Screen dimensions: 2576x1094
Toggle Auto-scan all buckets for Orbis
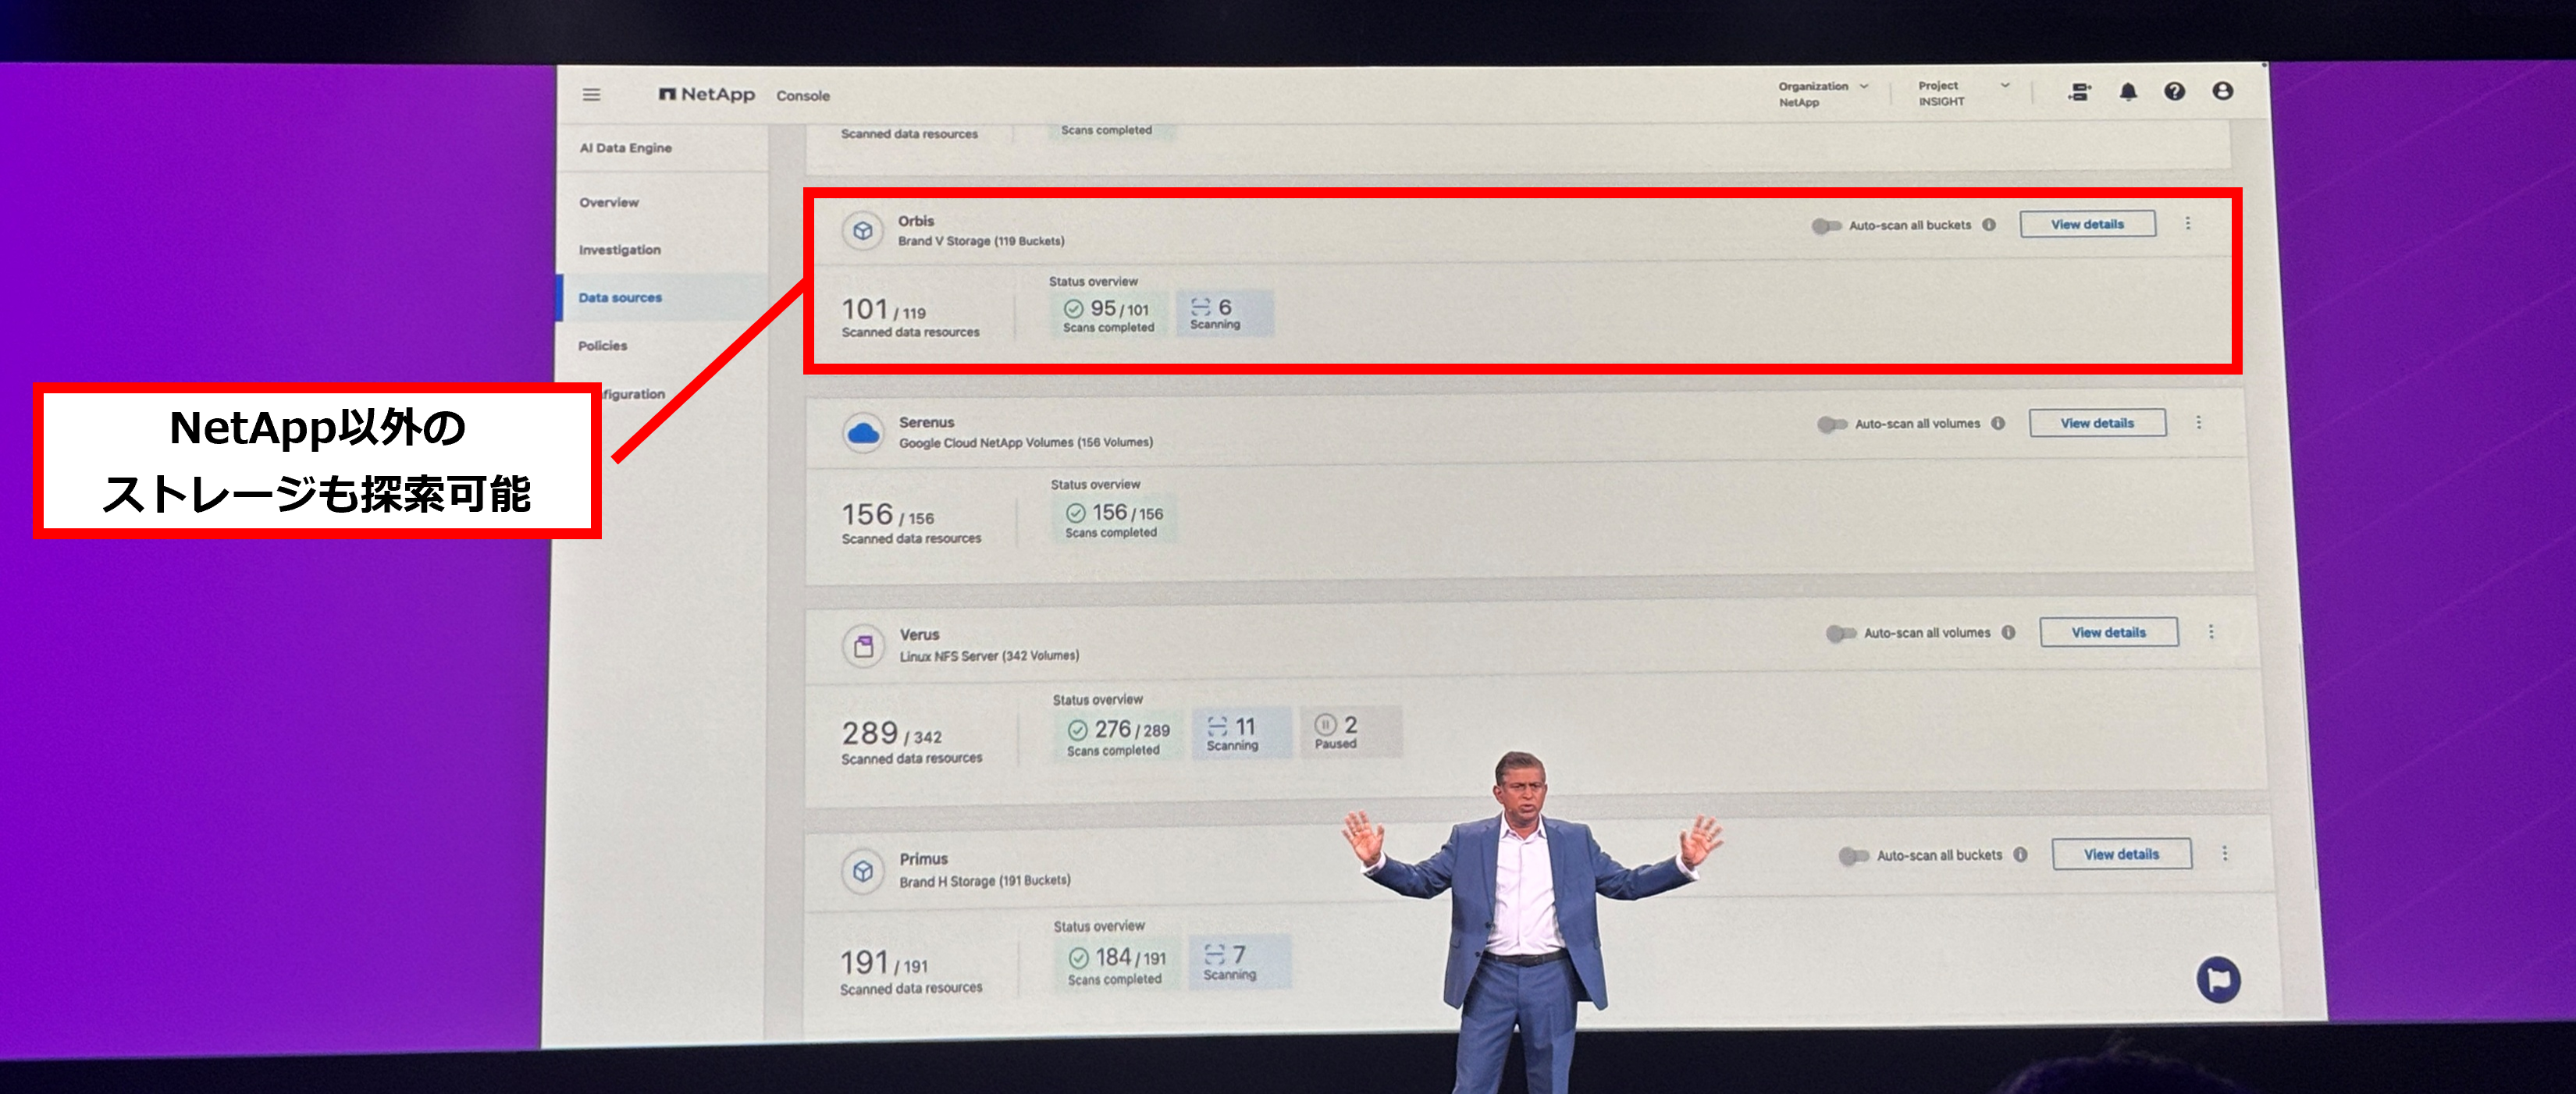click(1826, 226)
